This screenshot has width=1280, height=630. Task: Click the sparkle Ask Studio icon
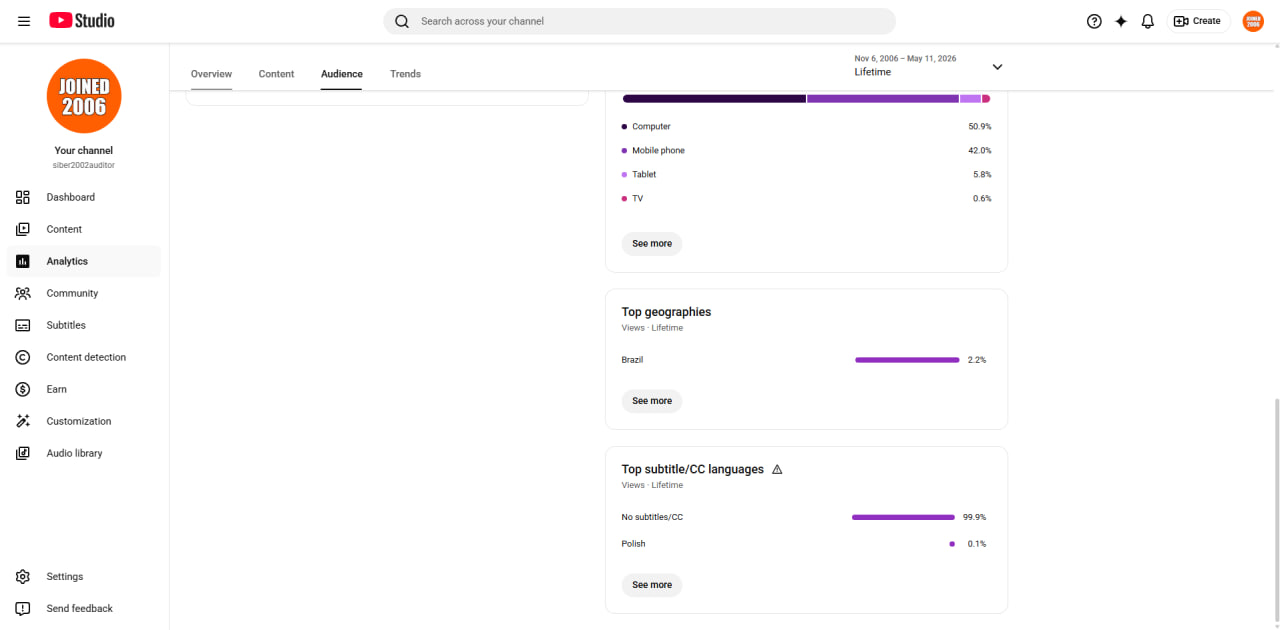pyautogui.click(x=1121, y=21)
